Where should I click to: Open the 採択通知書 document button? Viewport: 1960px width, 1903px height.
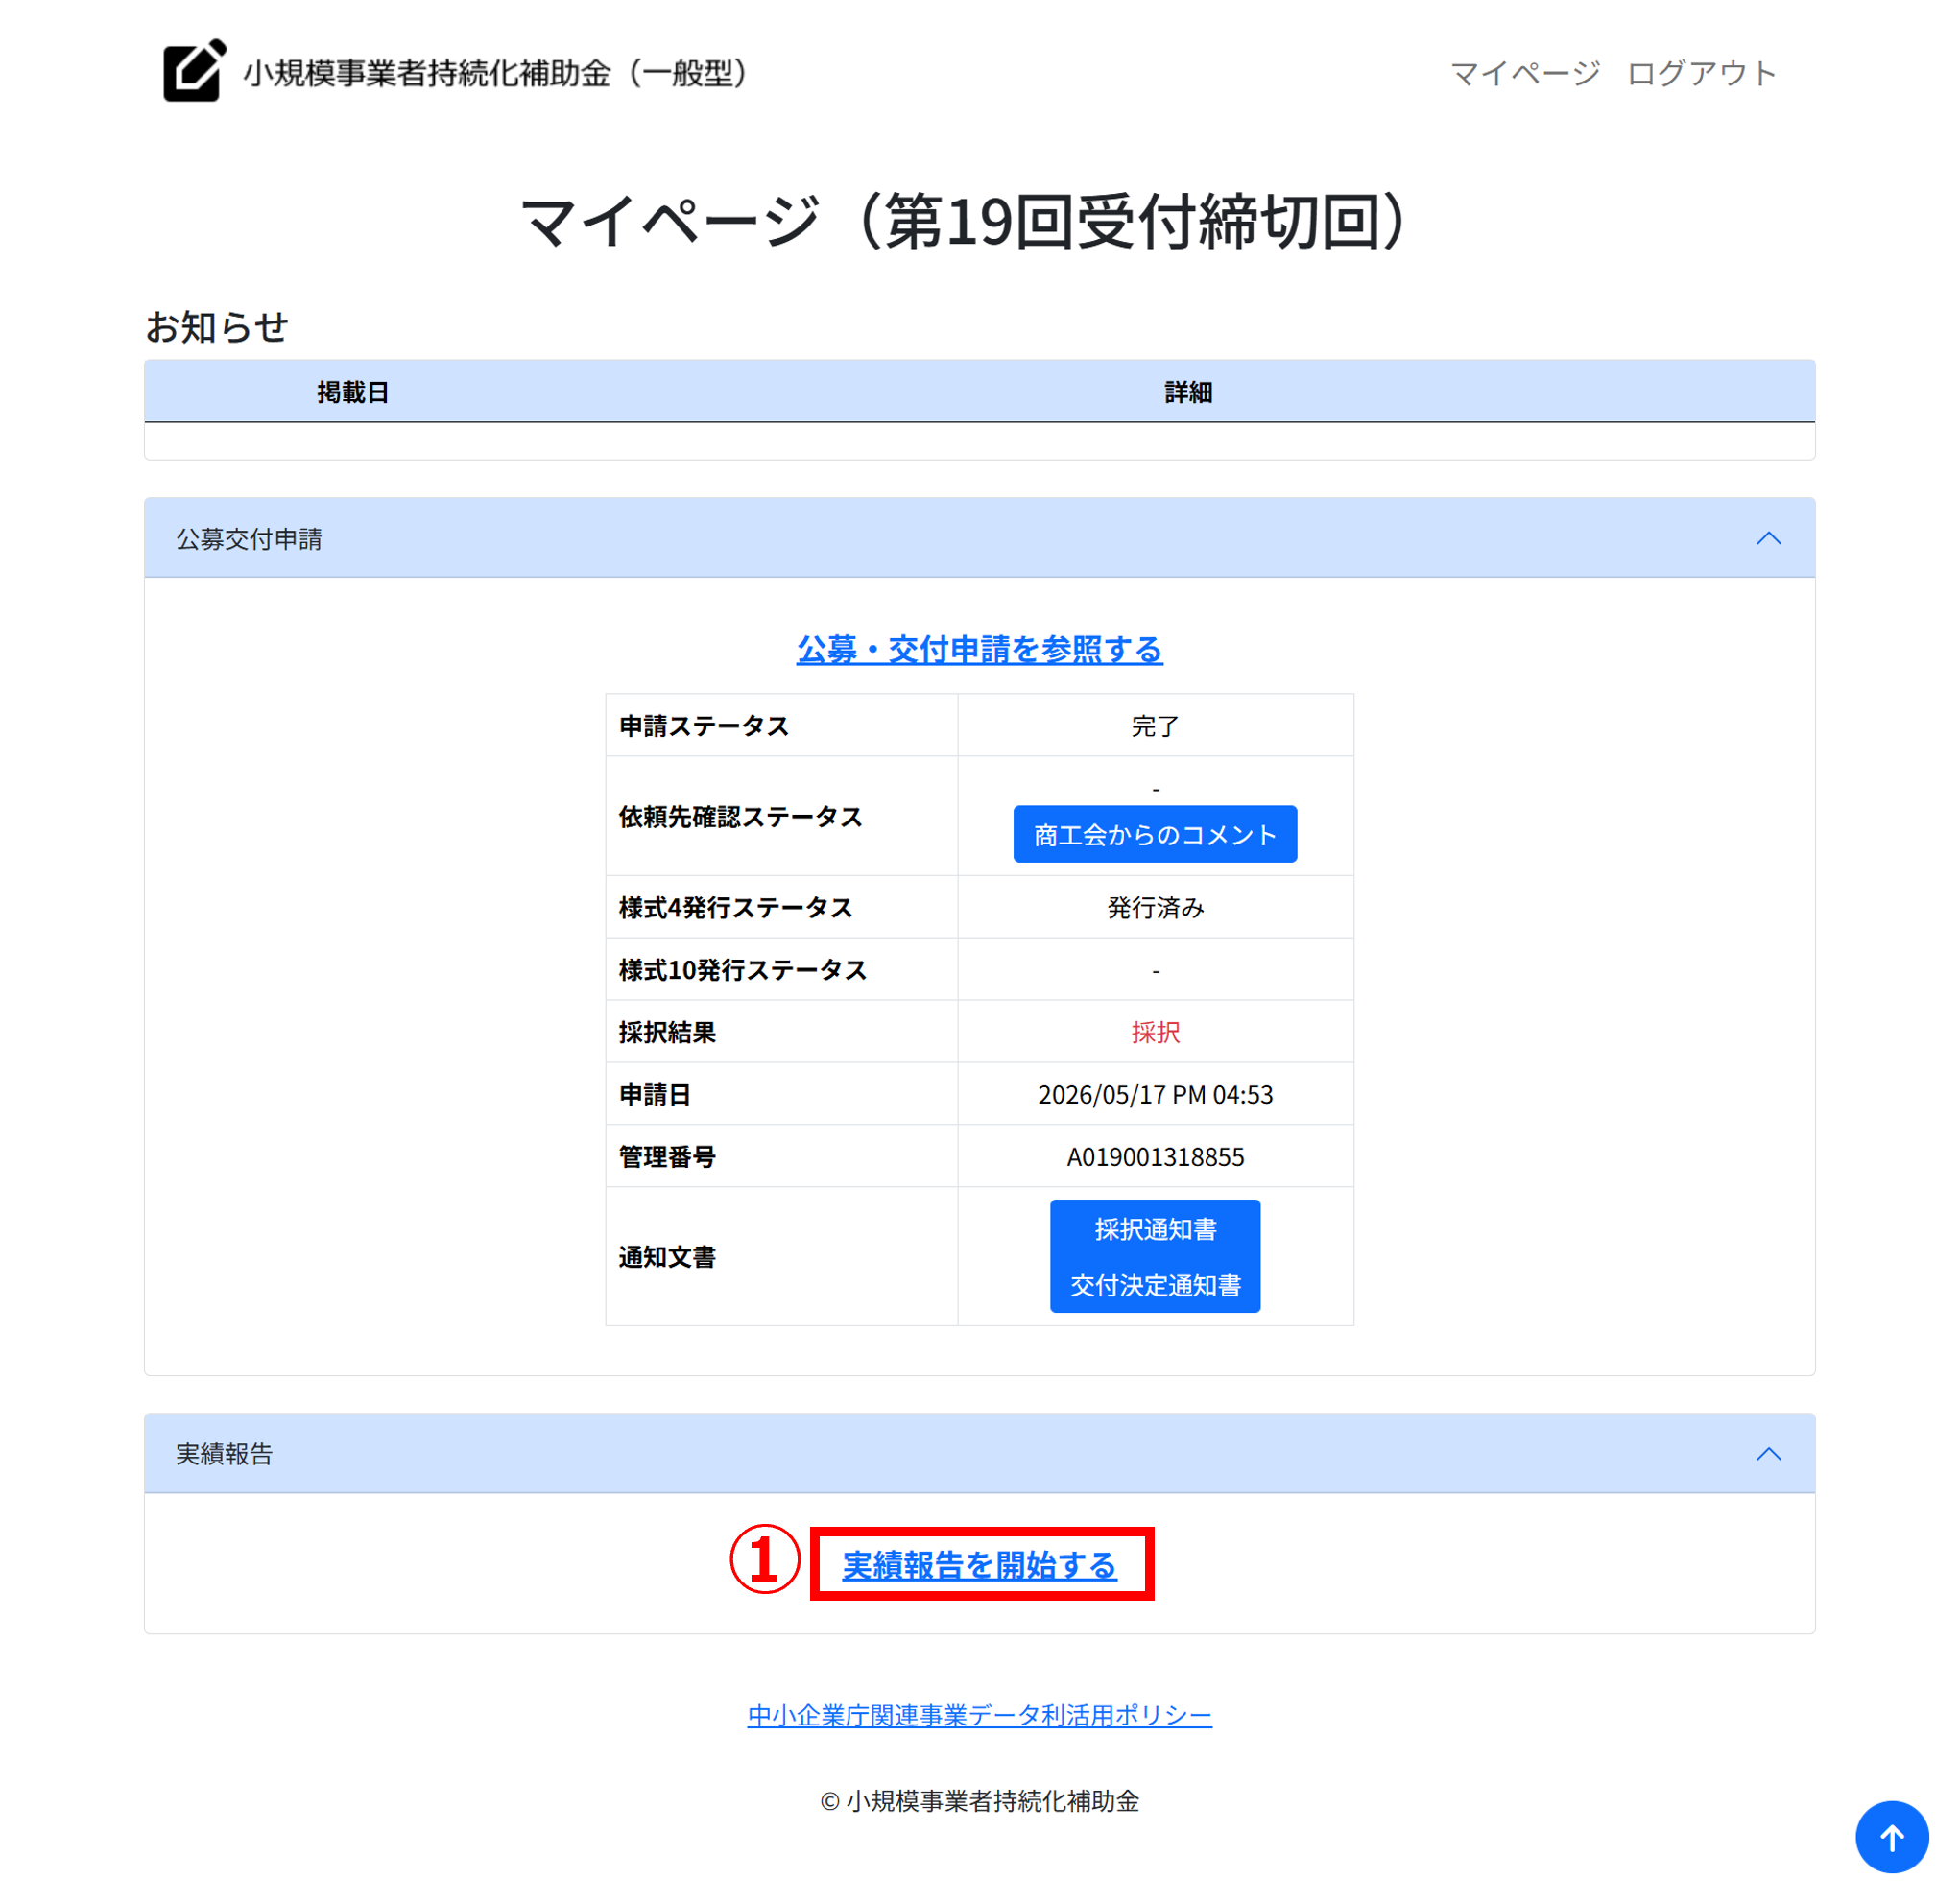[x=1154, y=1228]
